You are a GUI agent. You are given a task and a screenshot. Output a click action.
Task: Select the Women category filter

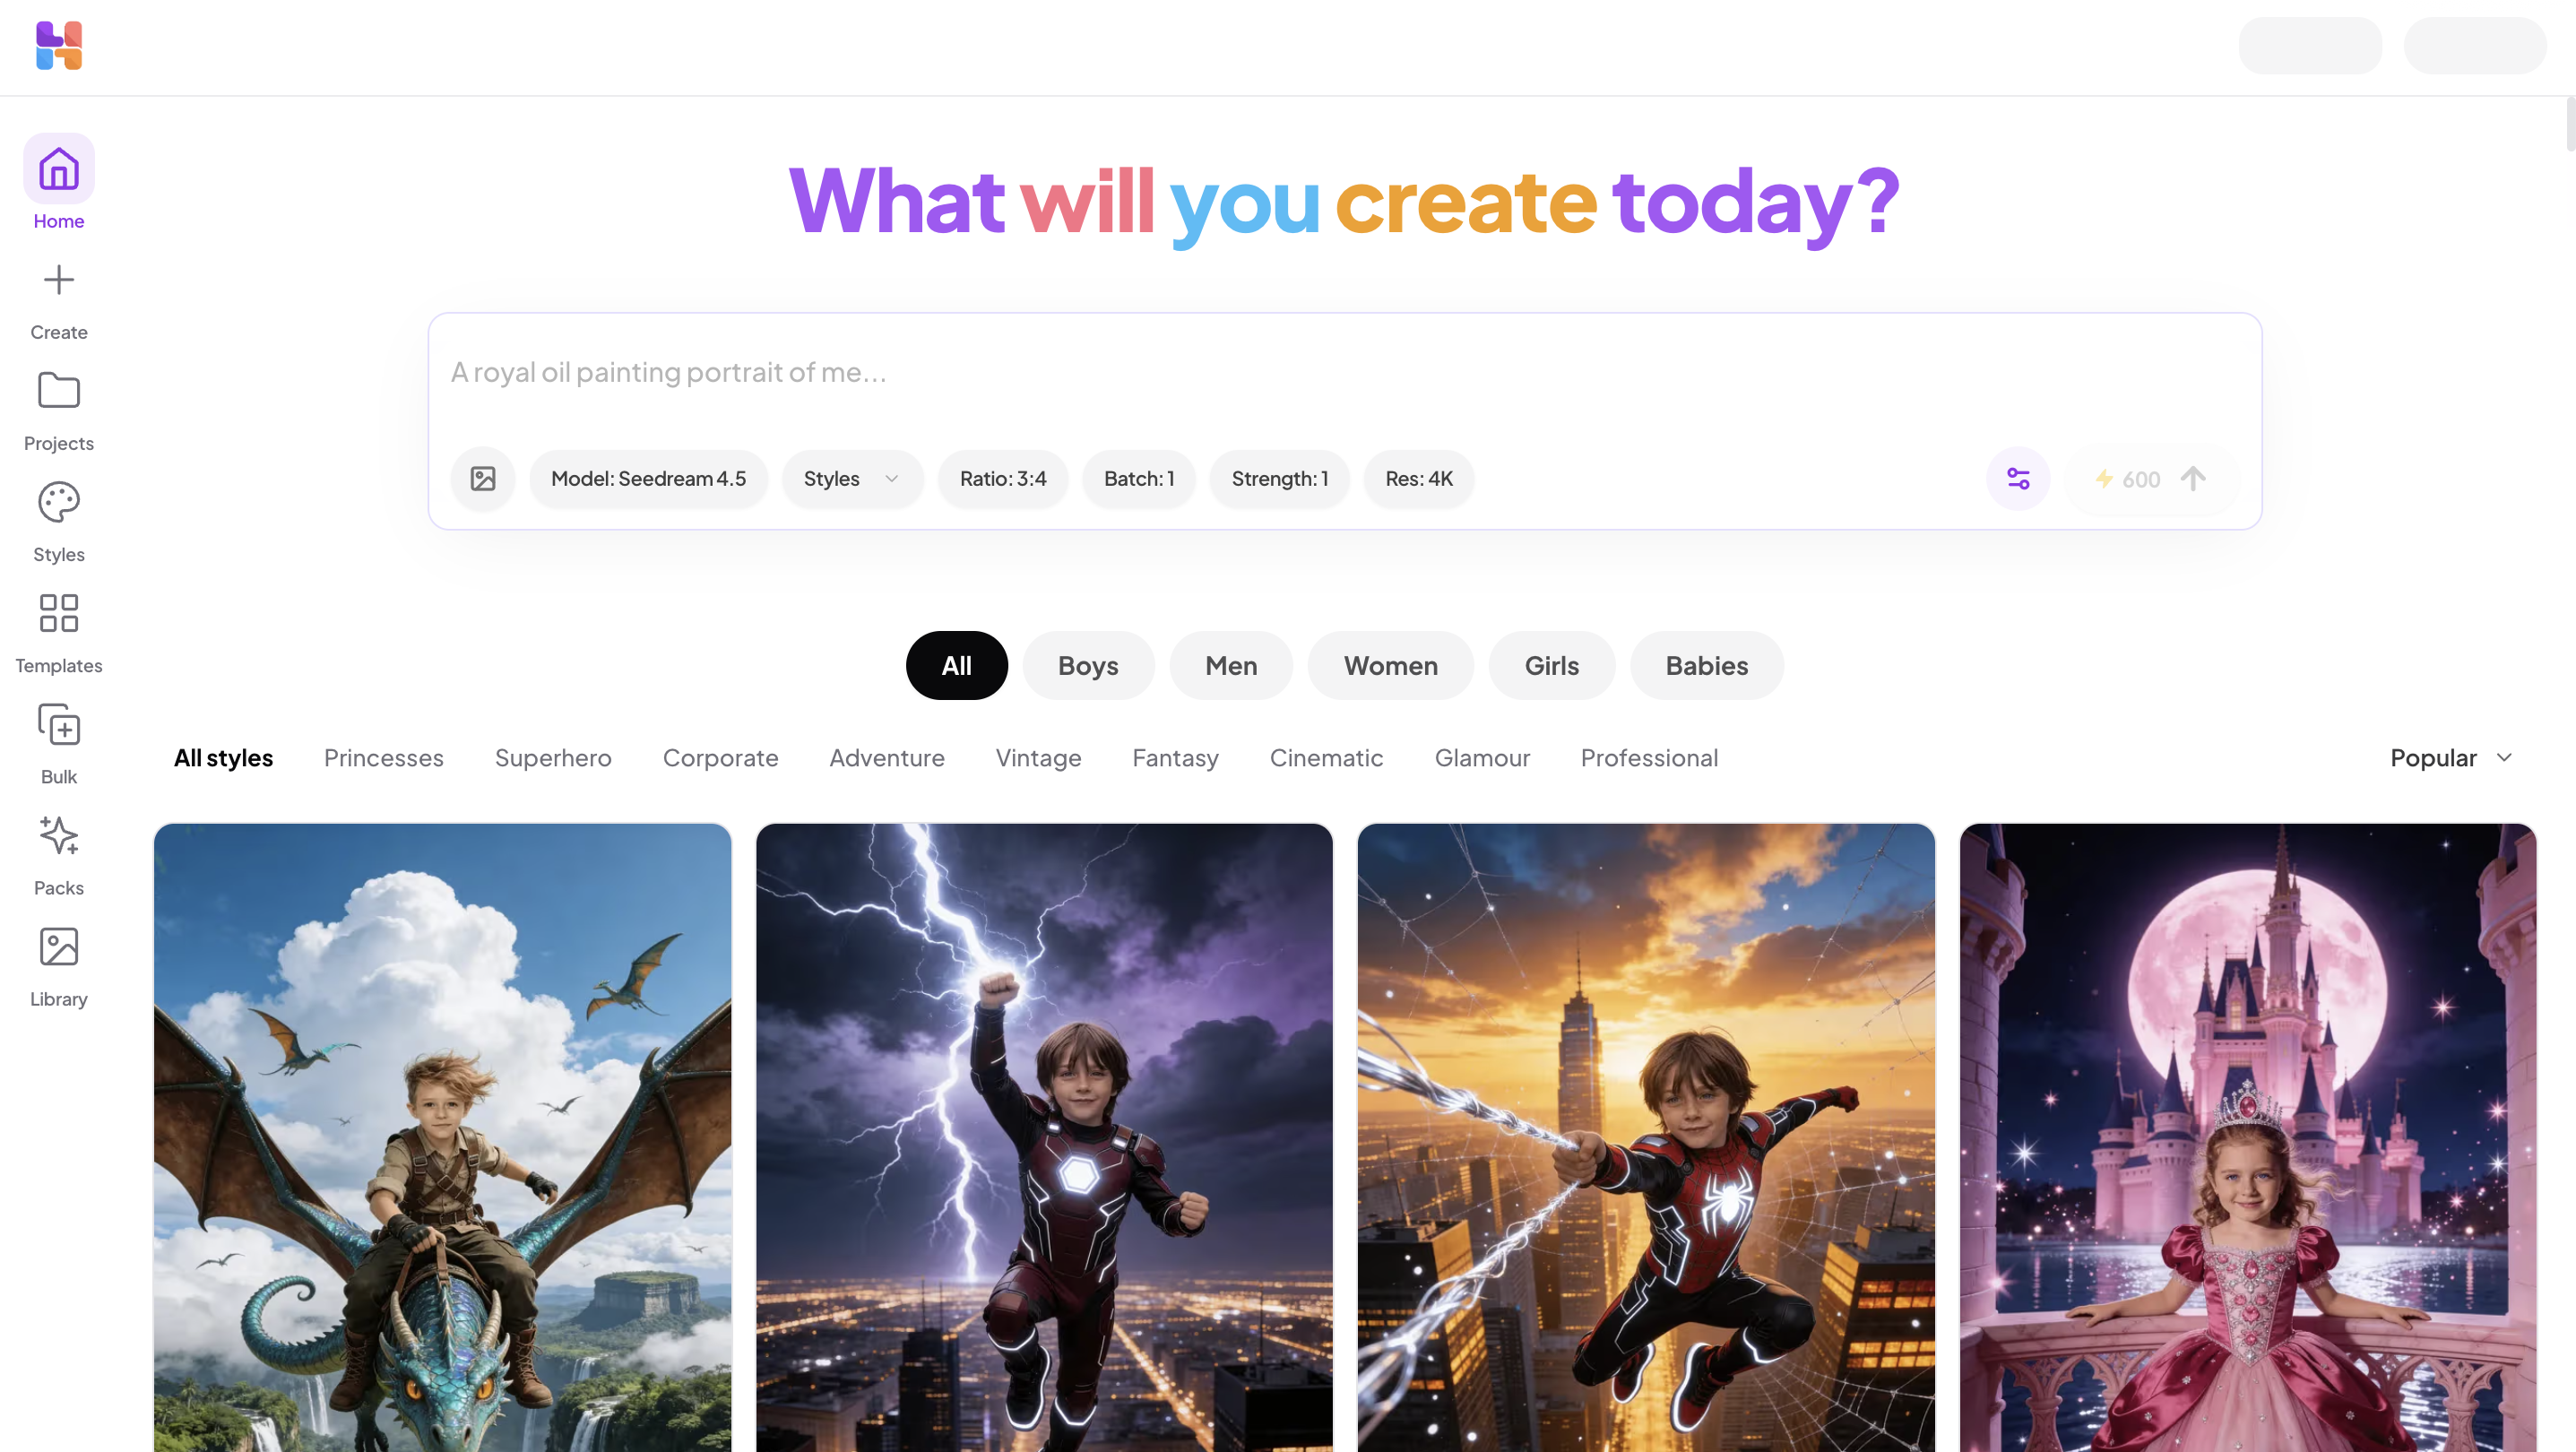[1390, 666]
